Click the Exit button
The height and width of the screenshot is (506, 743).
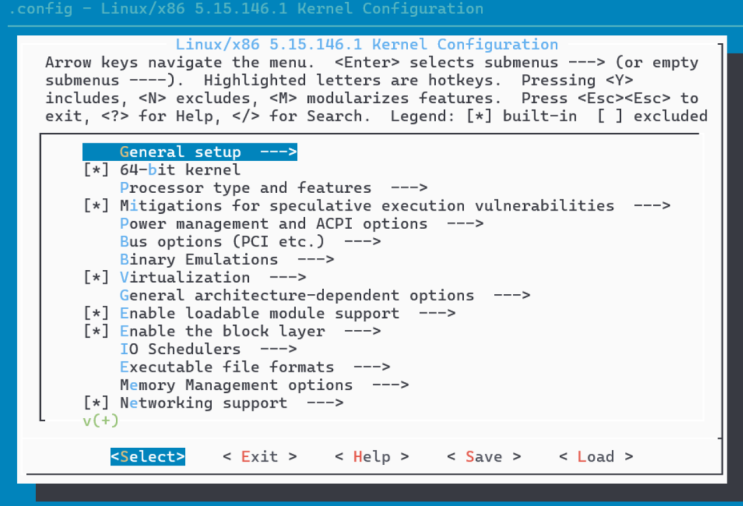[x=260, y=457]
